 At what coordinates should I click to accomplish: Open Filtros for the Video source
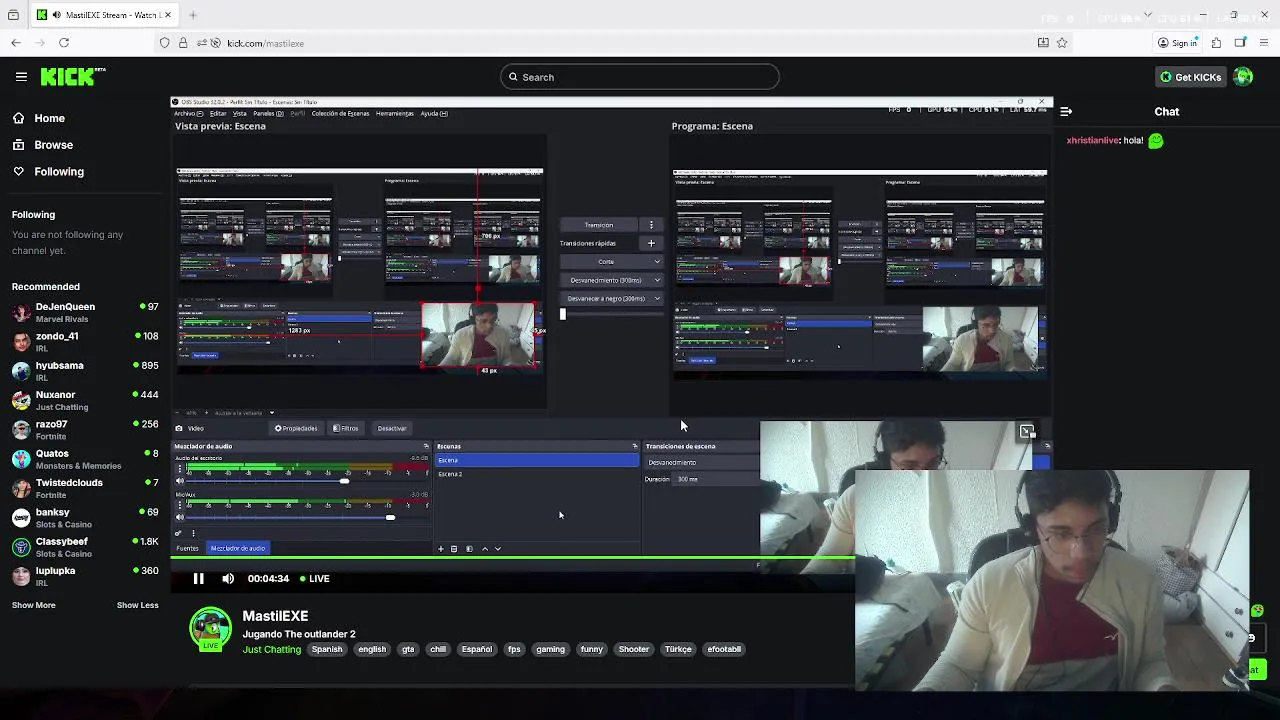point(346,428)
